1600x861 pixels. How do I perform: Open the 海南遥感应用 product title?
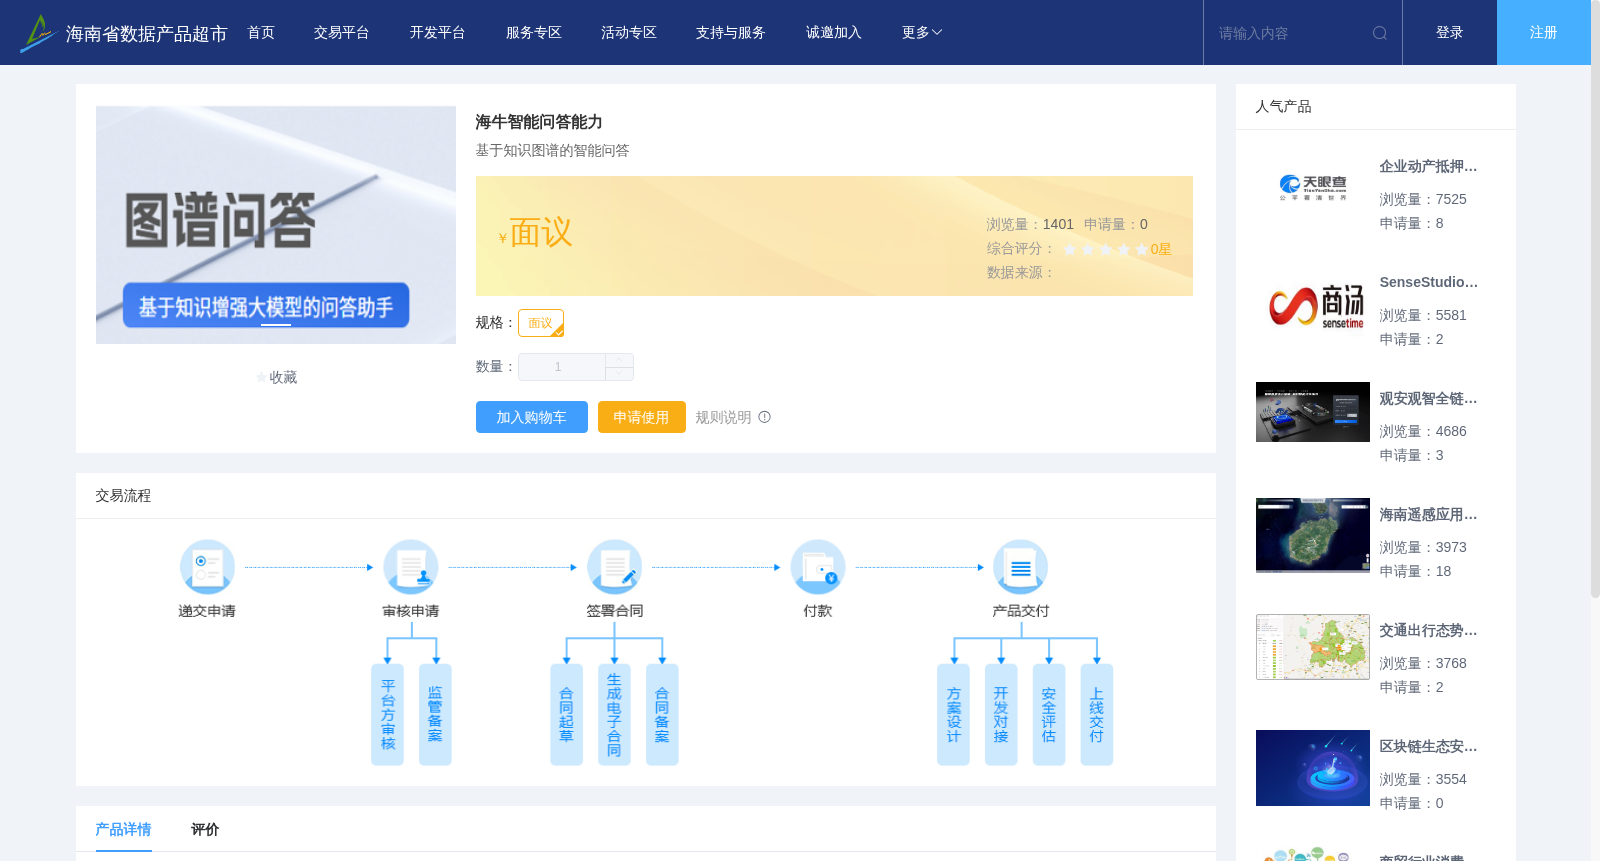click(1428, 514)
